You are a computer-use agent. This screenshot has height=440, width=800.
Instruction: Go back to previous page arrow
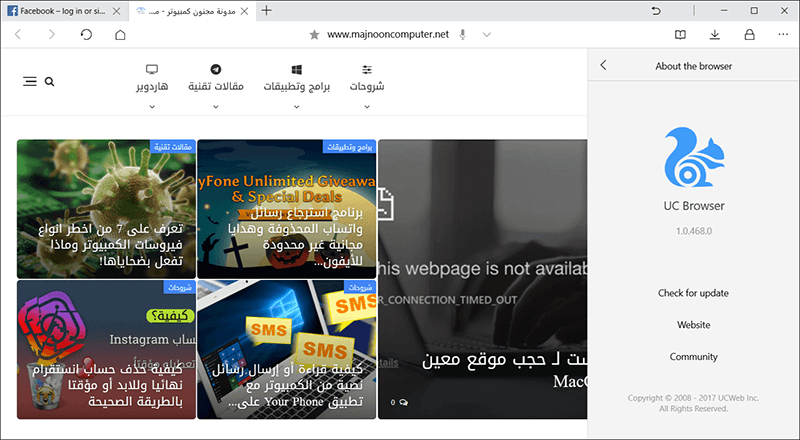[18, 34]
